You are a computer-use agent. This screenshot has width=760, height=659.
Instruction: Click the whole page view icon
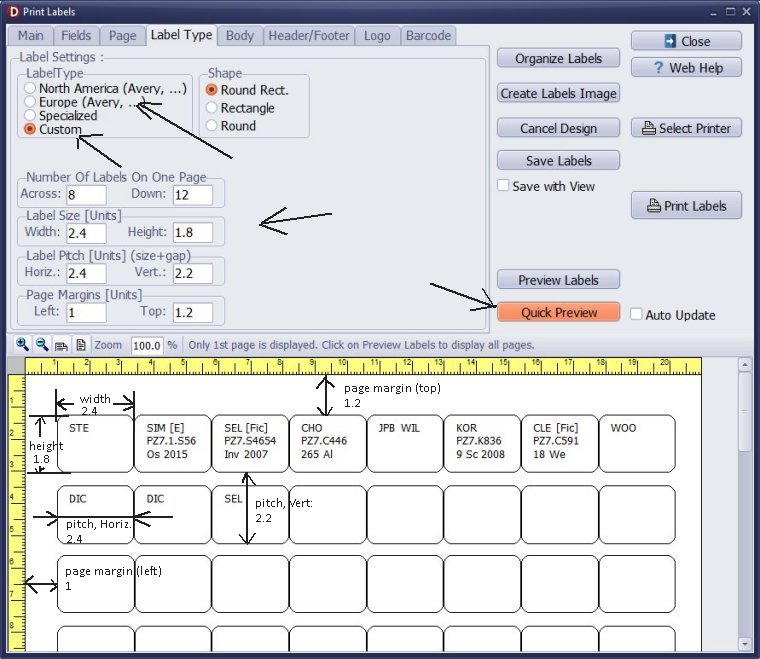pos(80,344)
